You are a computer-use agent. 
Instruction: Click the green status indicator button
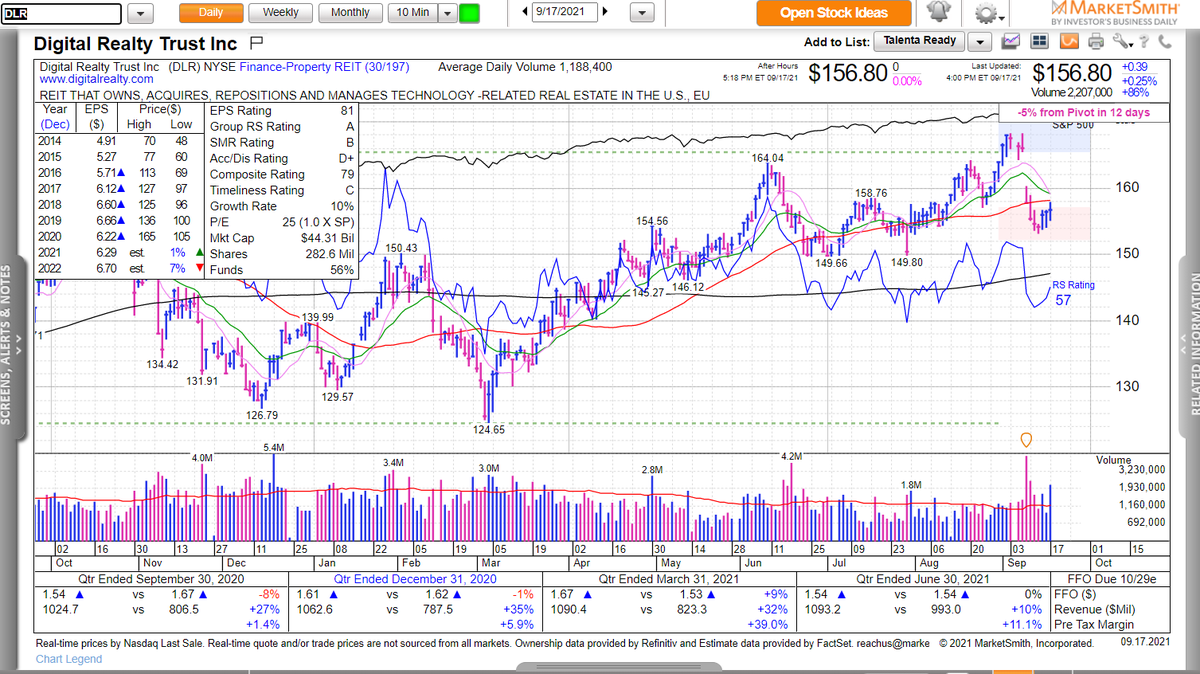[x=469, y=13]
